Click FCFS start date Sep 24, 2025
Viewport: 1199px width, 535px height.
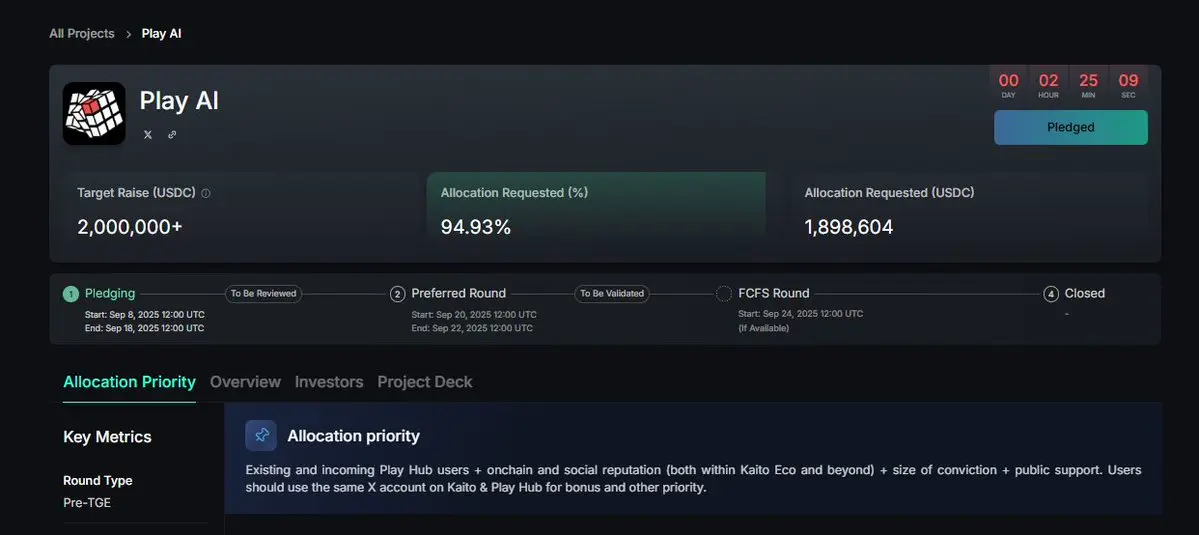point(801,314)
